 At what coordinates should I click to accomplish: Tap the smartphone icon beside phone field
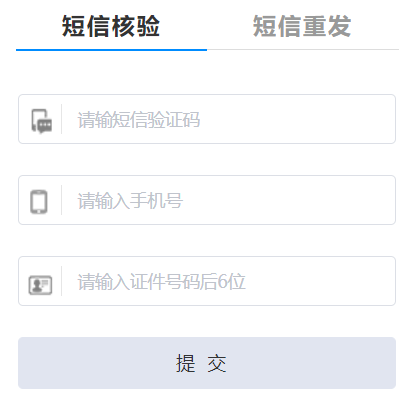(x=39, y=202)
